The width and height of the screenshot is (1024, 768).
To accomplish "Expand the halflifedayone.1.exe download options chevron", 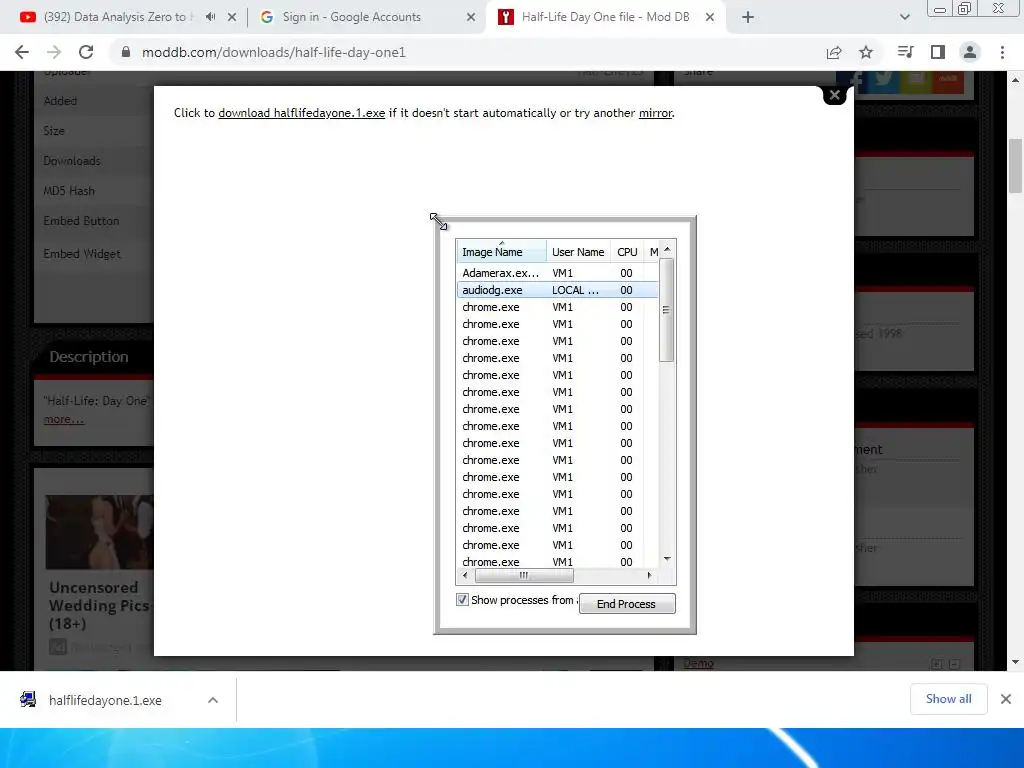I will pyautogui.click(x=213, y=700).
